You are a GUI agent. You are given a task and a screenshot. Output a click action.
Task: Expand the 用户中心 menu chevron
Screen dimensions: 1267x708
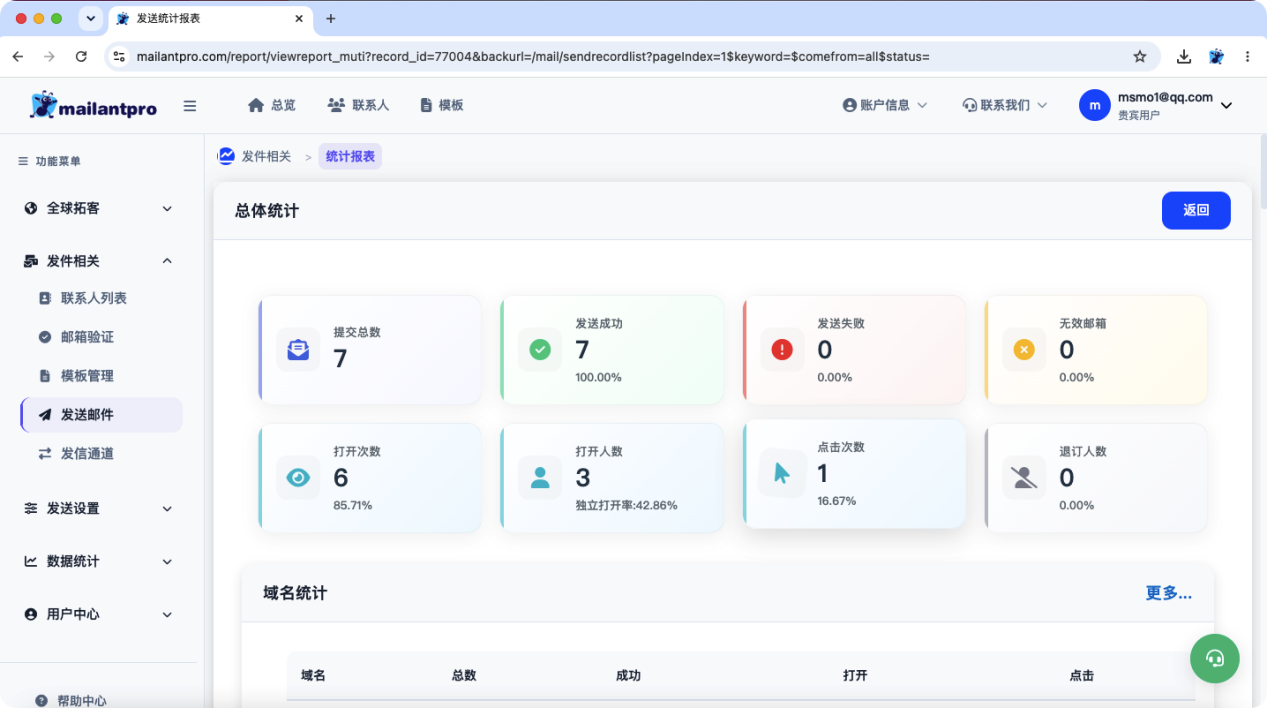[x=167, y=614]
